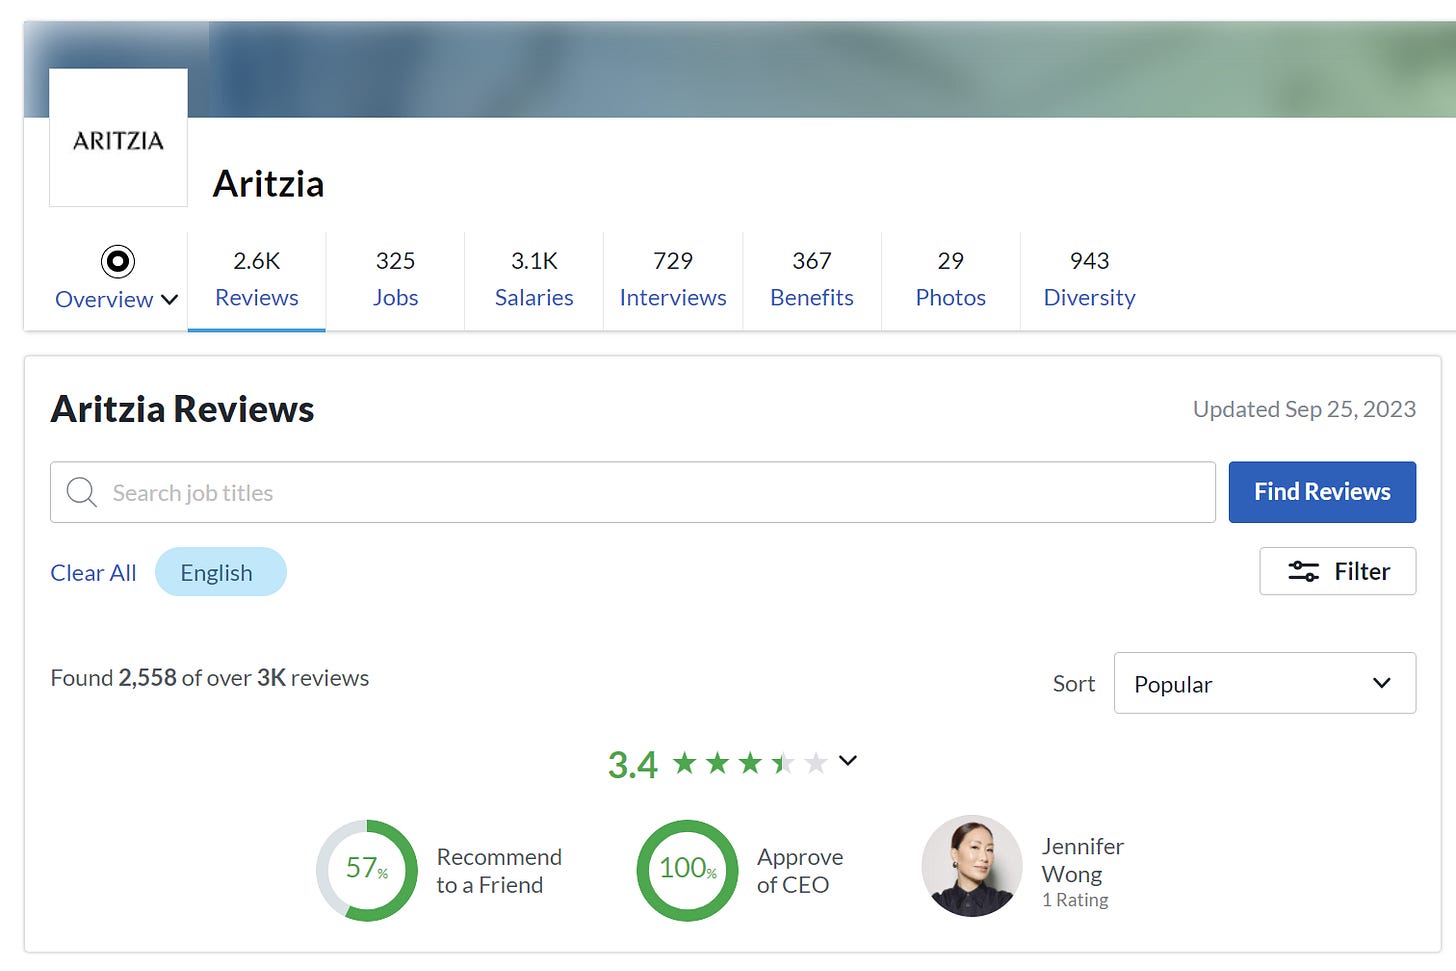This screenshot has width=1456, height=971.
Task: Click the star rating row
Action: click(750, 764)
